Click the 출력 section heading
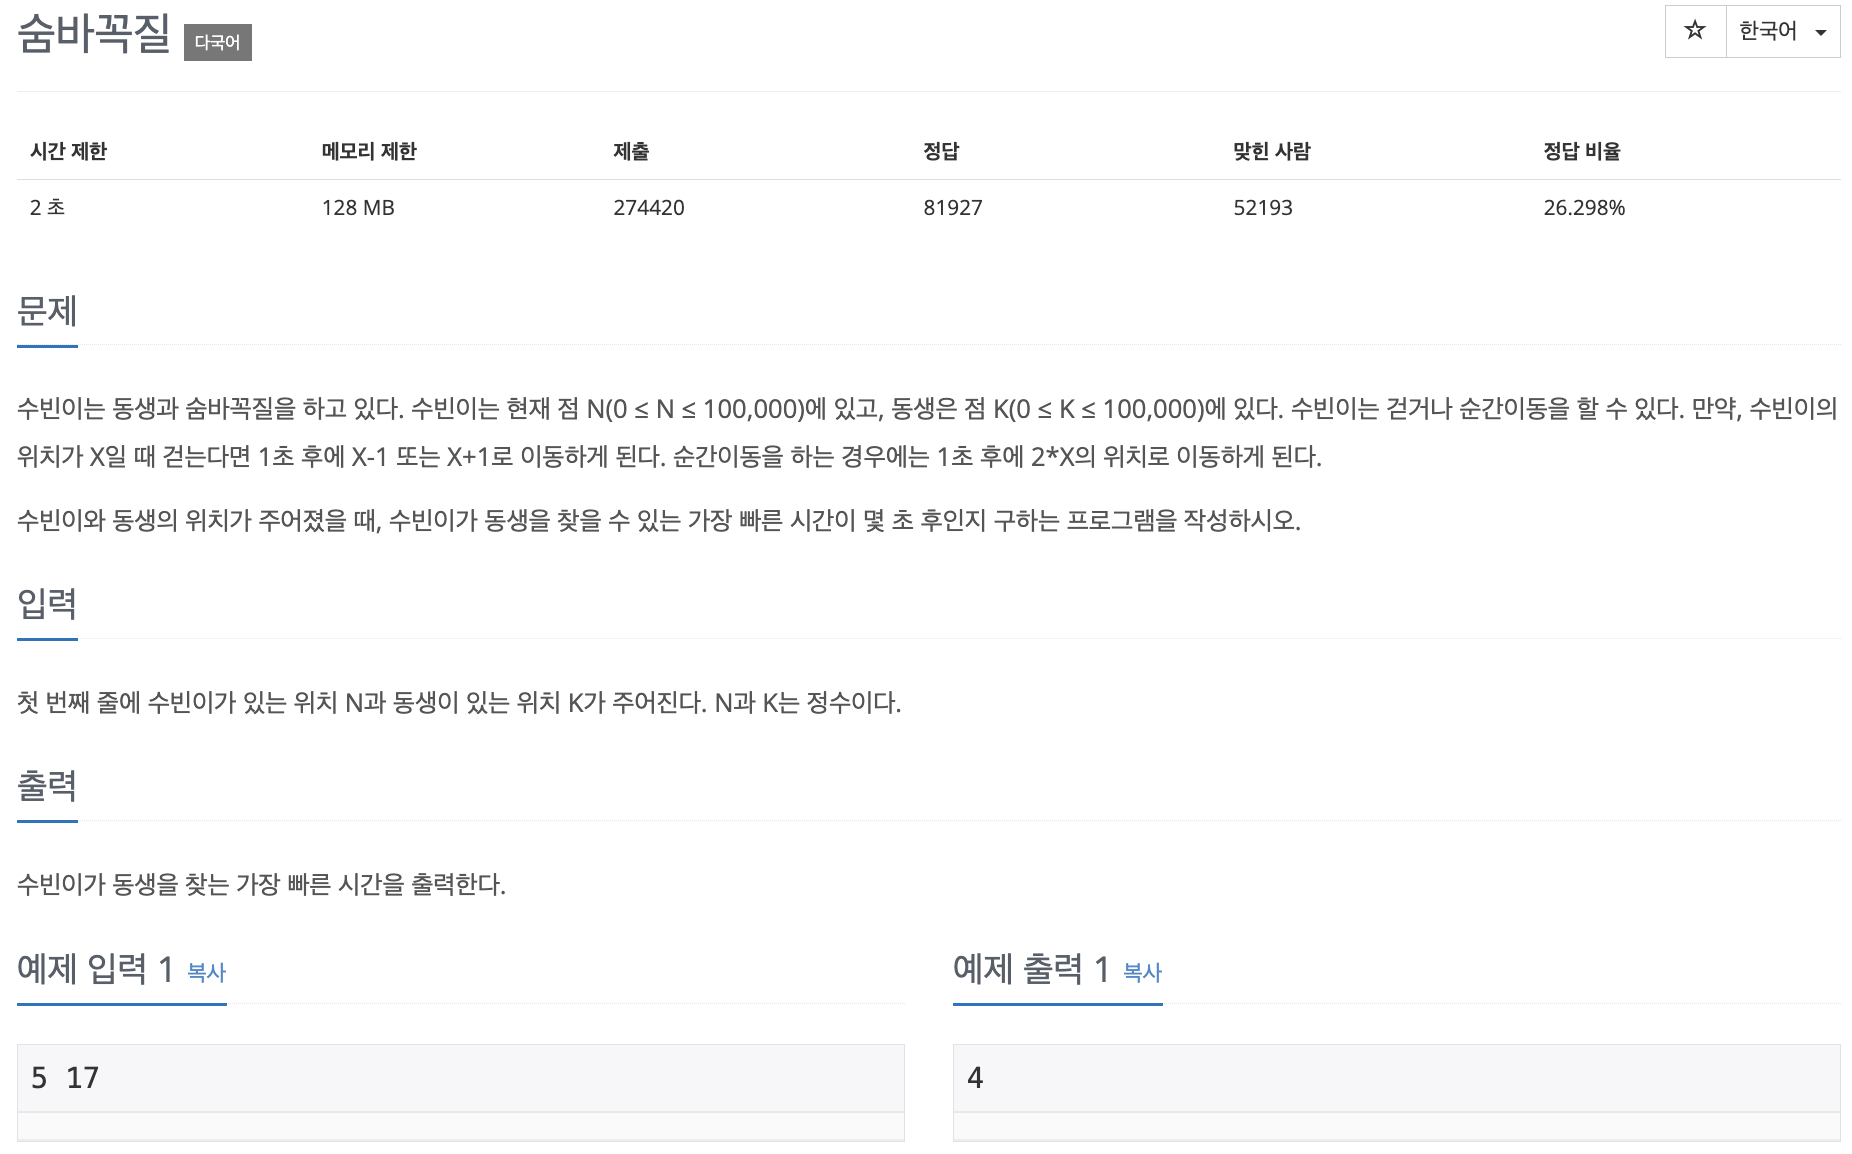1852x1154 pixels. [x=47, y=785]
